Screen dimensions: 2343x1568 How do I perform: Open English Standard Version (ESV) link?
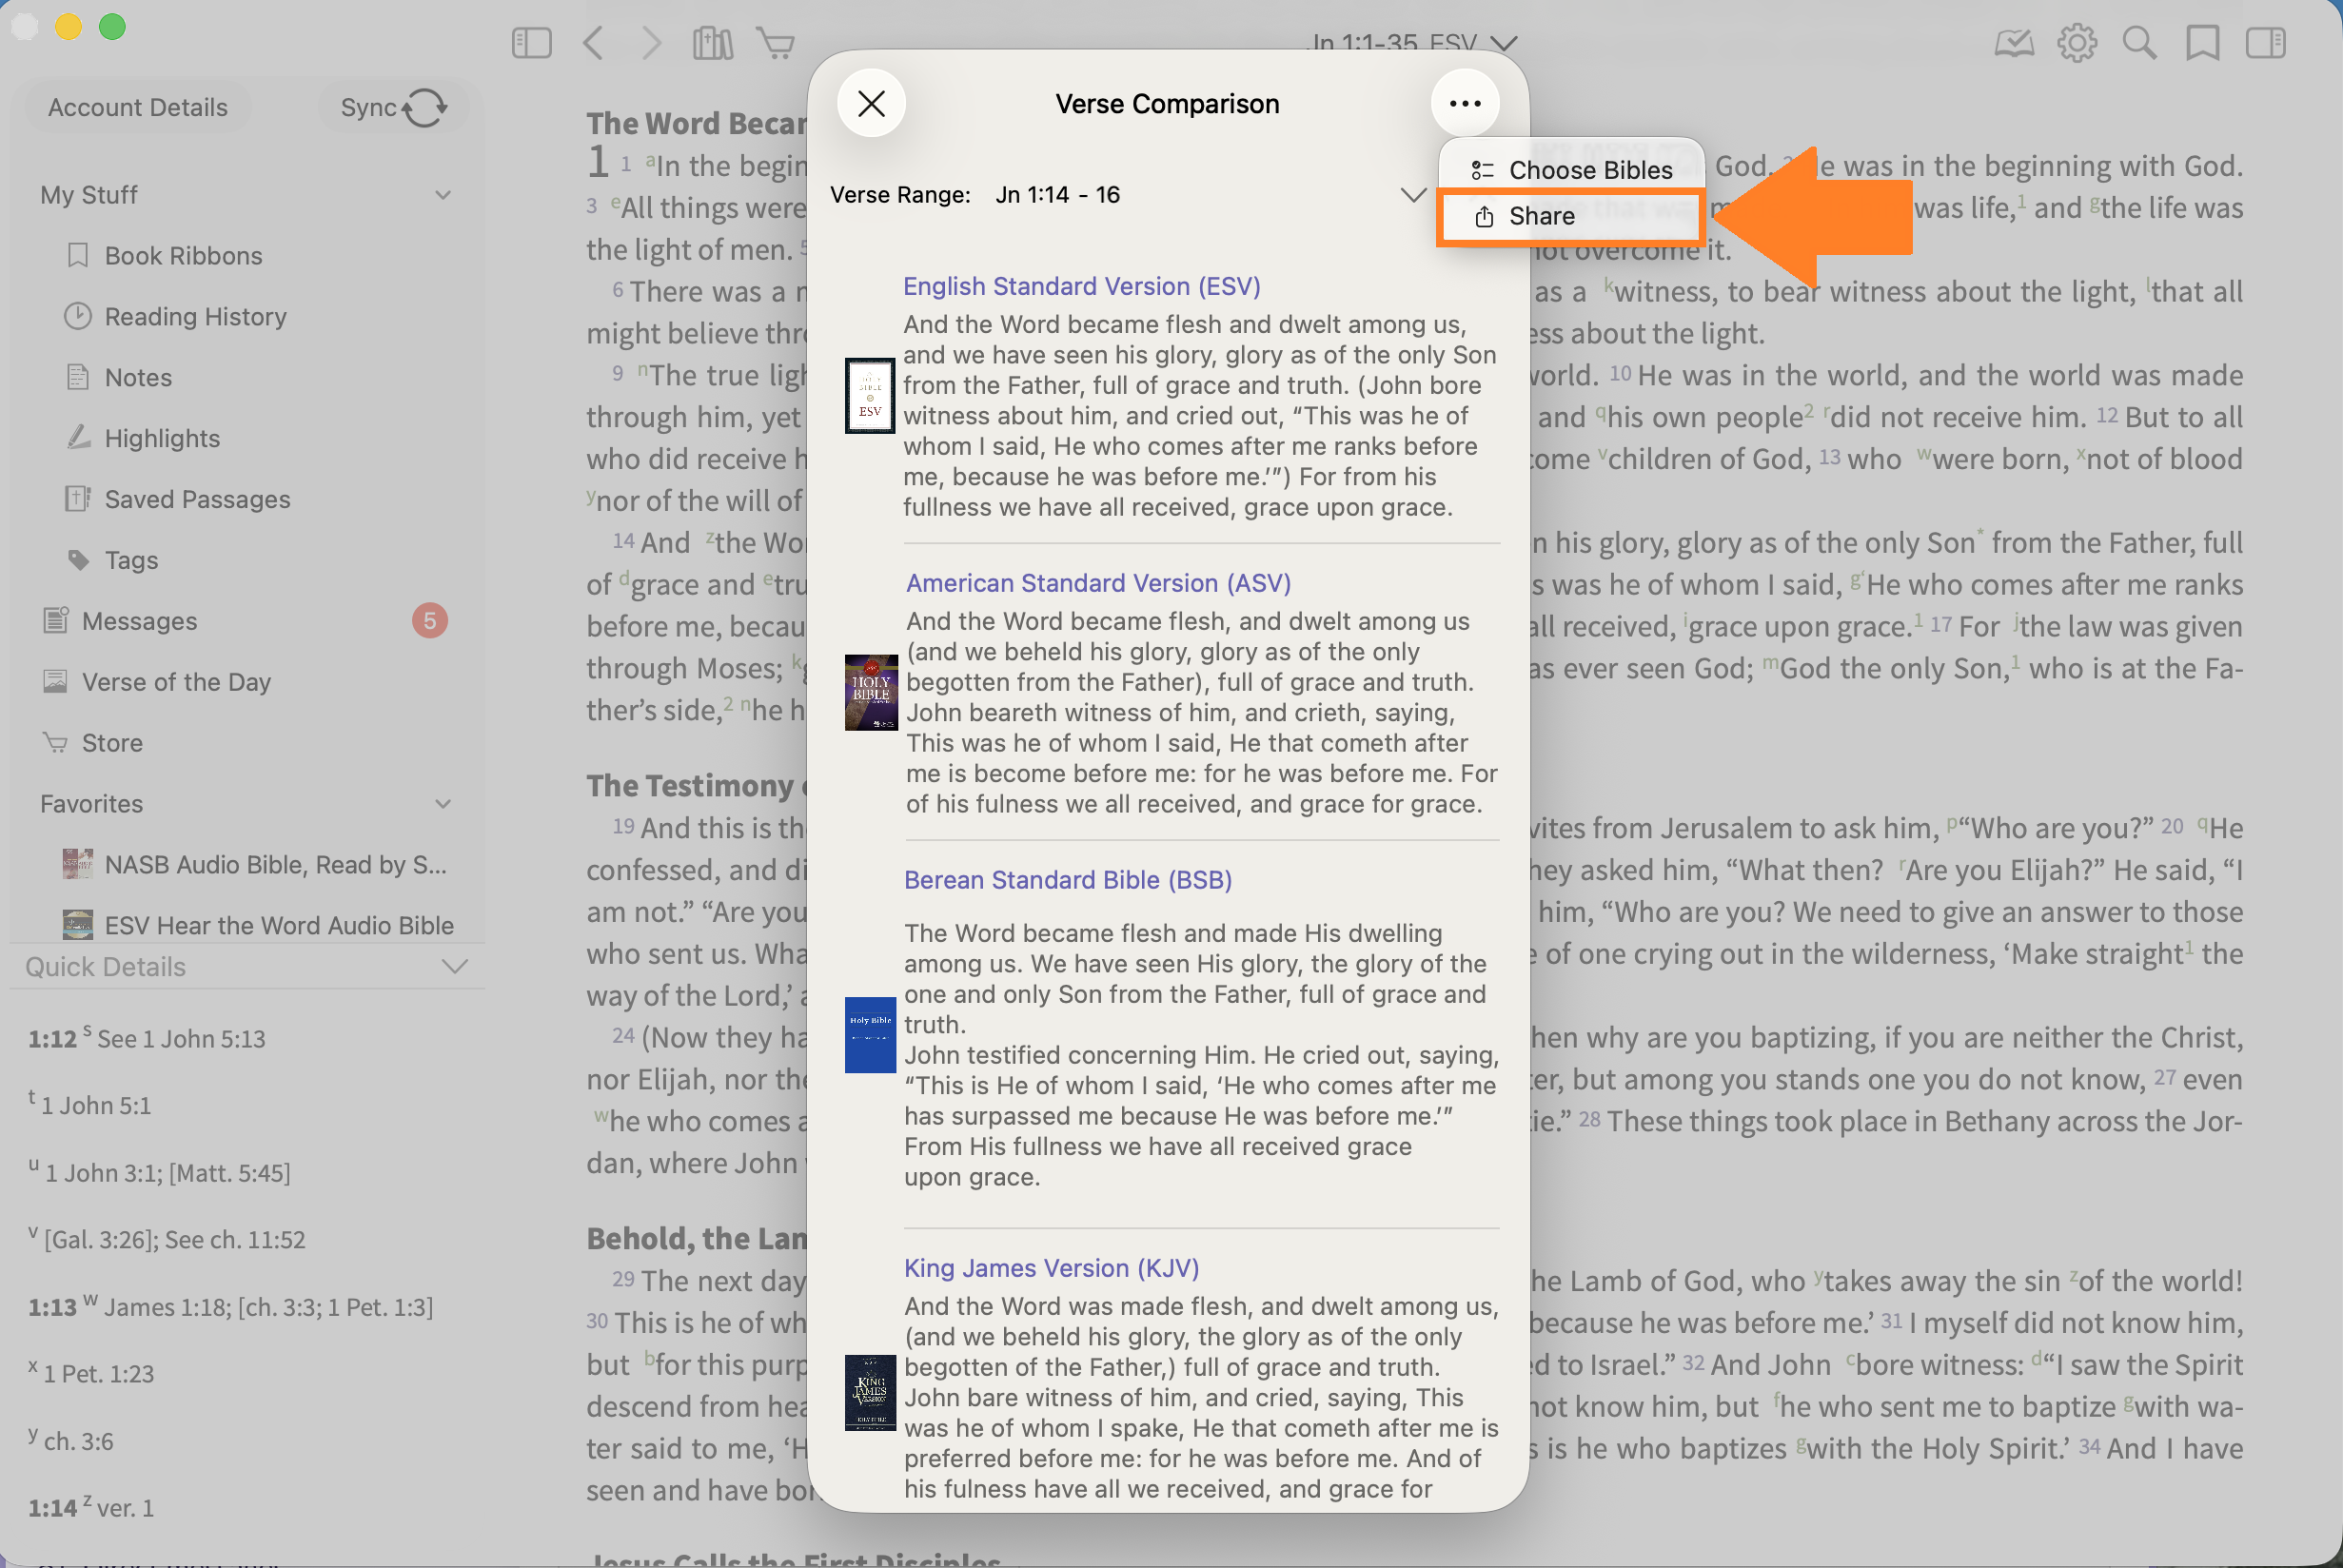[x=1081, y=286]
